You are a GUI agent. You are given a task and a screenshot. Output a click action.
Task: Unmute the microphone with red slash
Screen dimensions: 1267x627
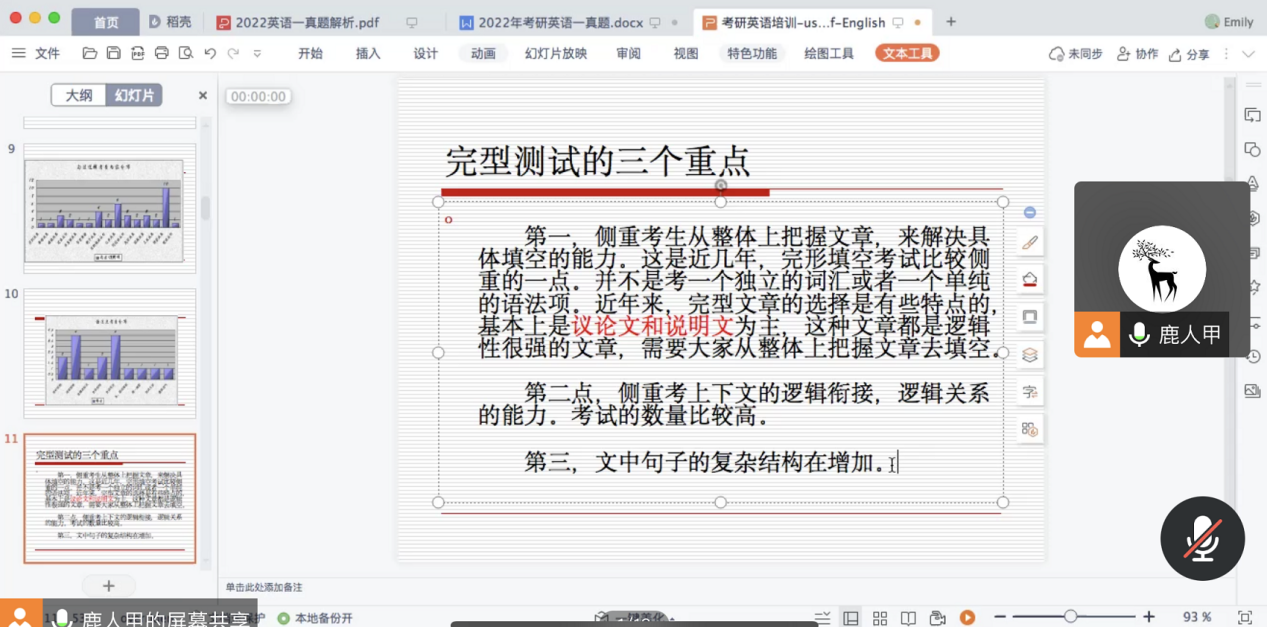1202,538
